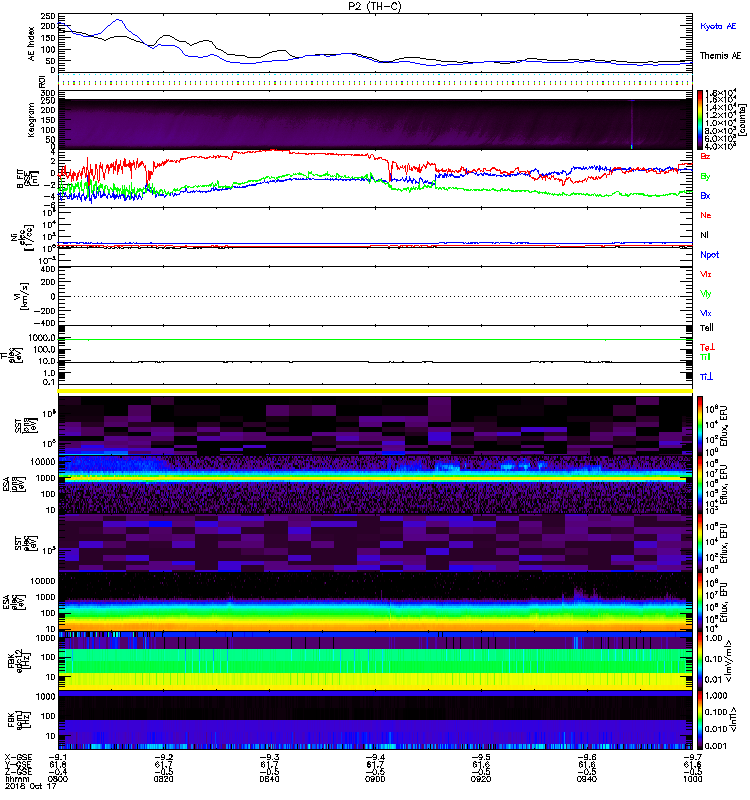Viewport: 750px width, 800px height.
Task: Click the "300" tick on Keogram axis
Action: [x=48, y=93]
